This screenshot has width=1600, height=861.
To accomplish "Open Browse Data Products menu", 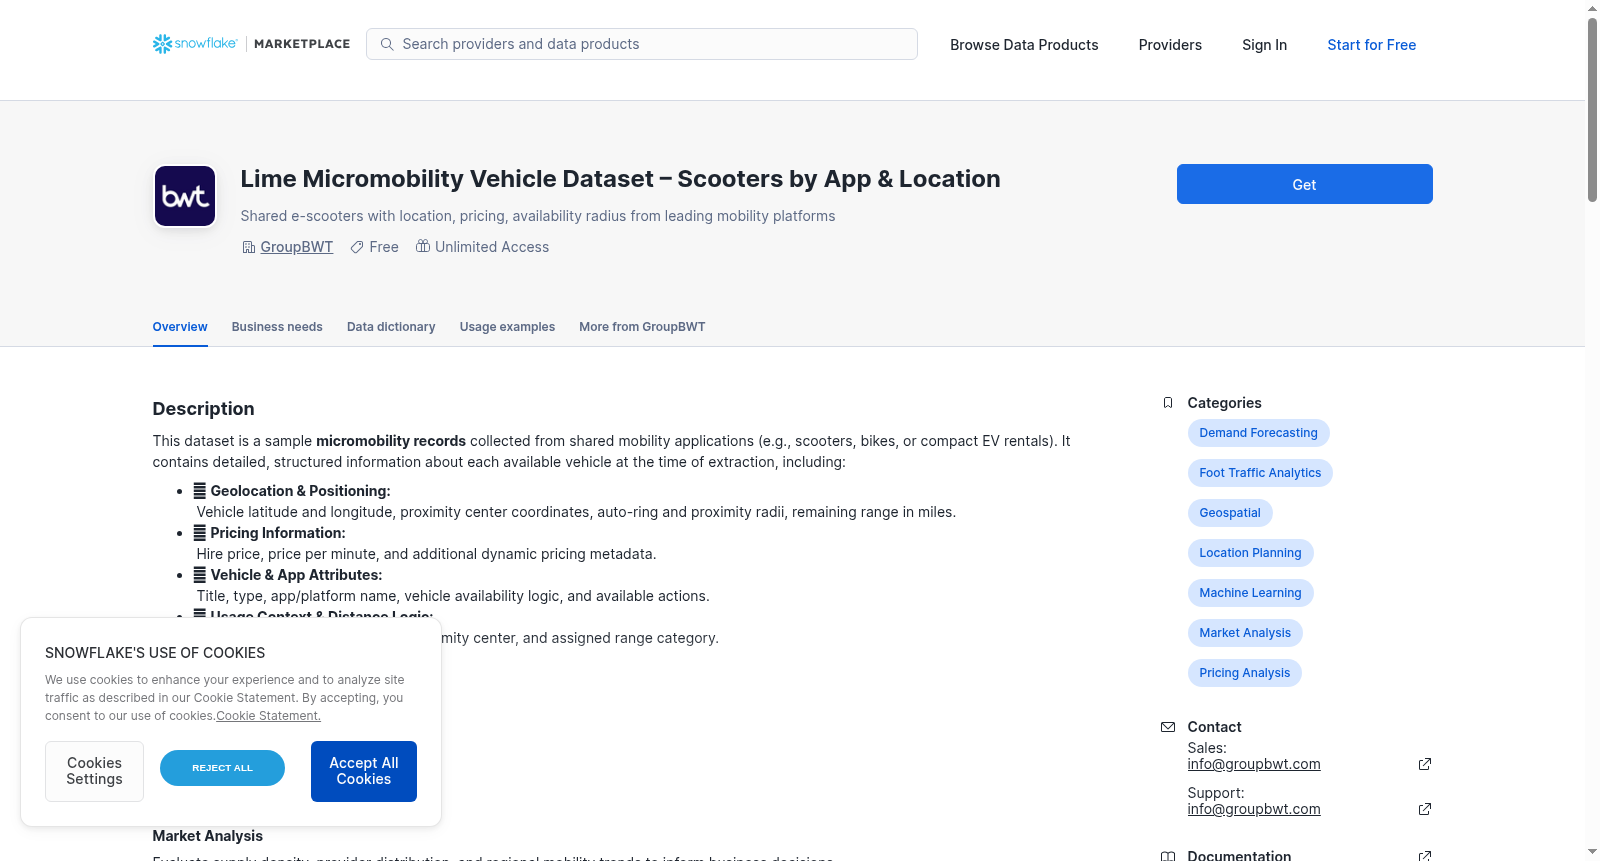I will pos(1024,45).
